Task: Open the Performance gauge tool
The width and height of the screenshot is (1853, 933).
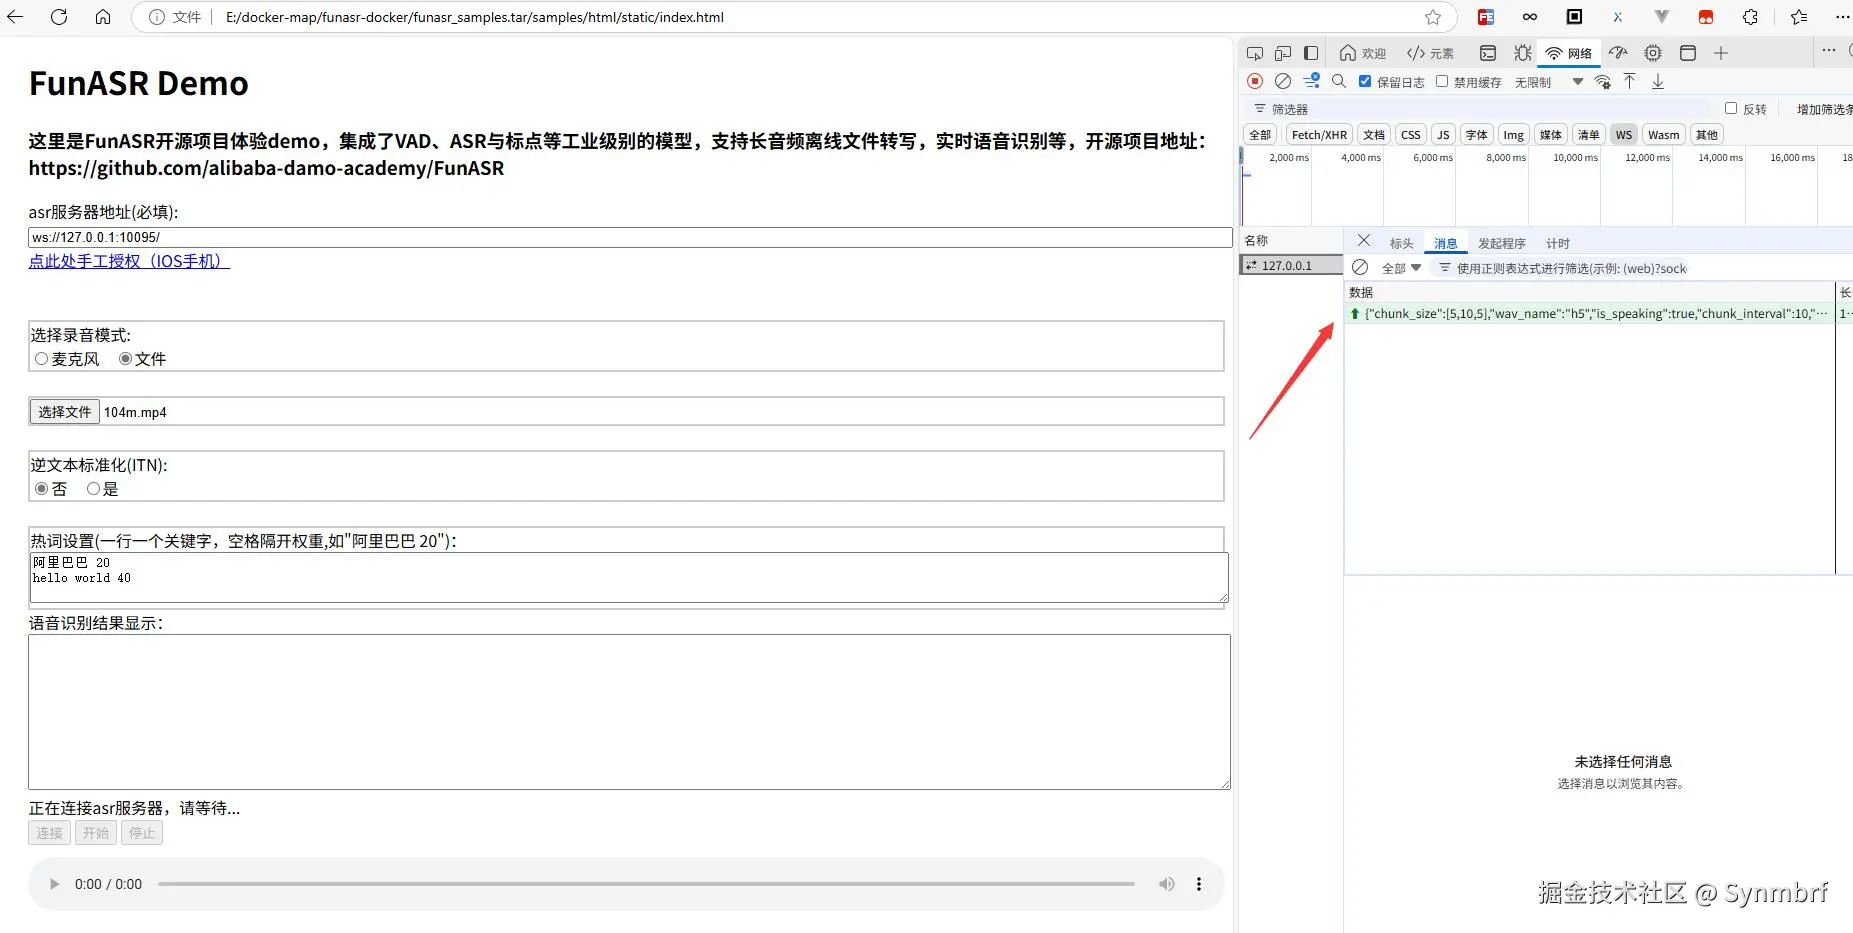Action: [1618, 53]
